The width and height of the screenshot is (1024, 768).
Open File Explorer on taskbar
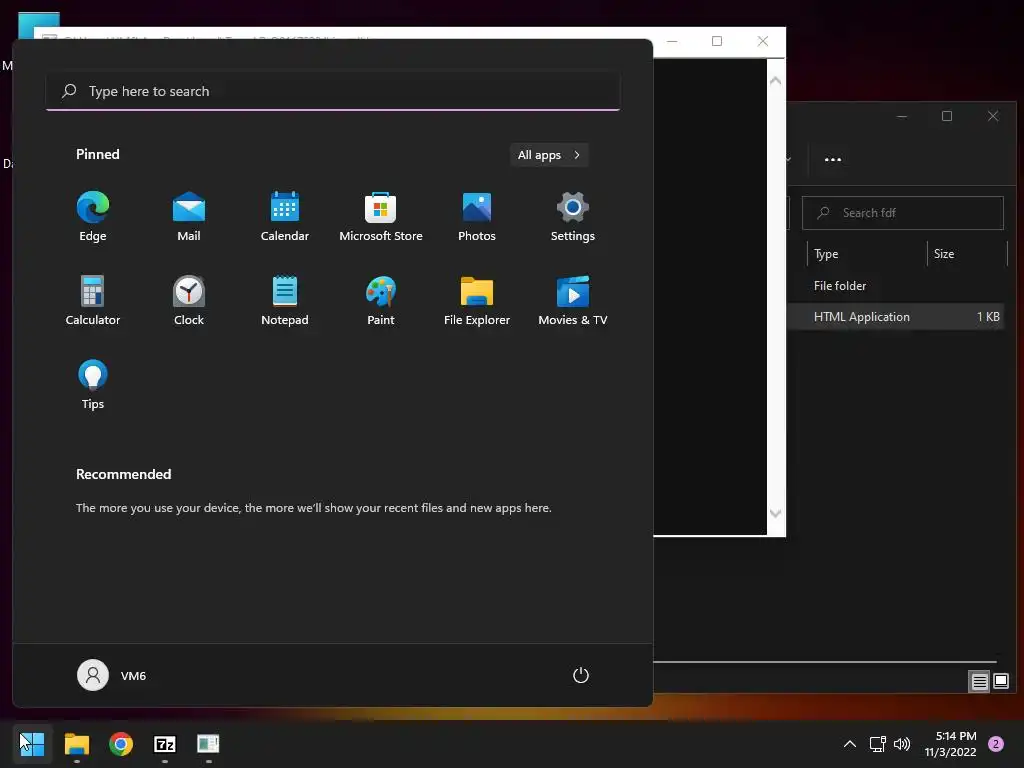click(x=76, y=744)
